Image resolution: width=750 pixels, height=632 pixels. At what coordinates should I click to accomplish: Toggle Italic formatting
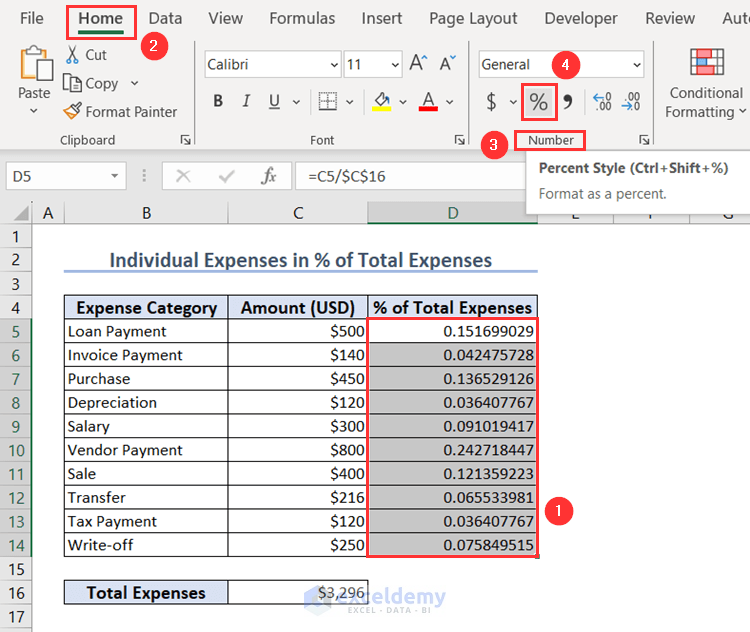(246, 101)
